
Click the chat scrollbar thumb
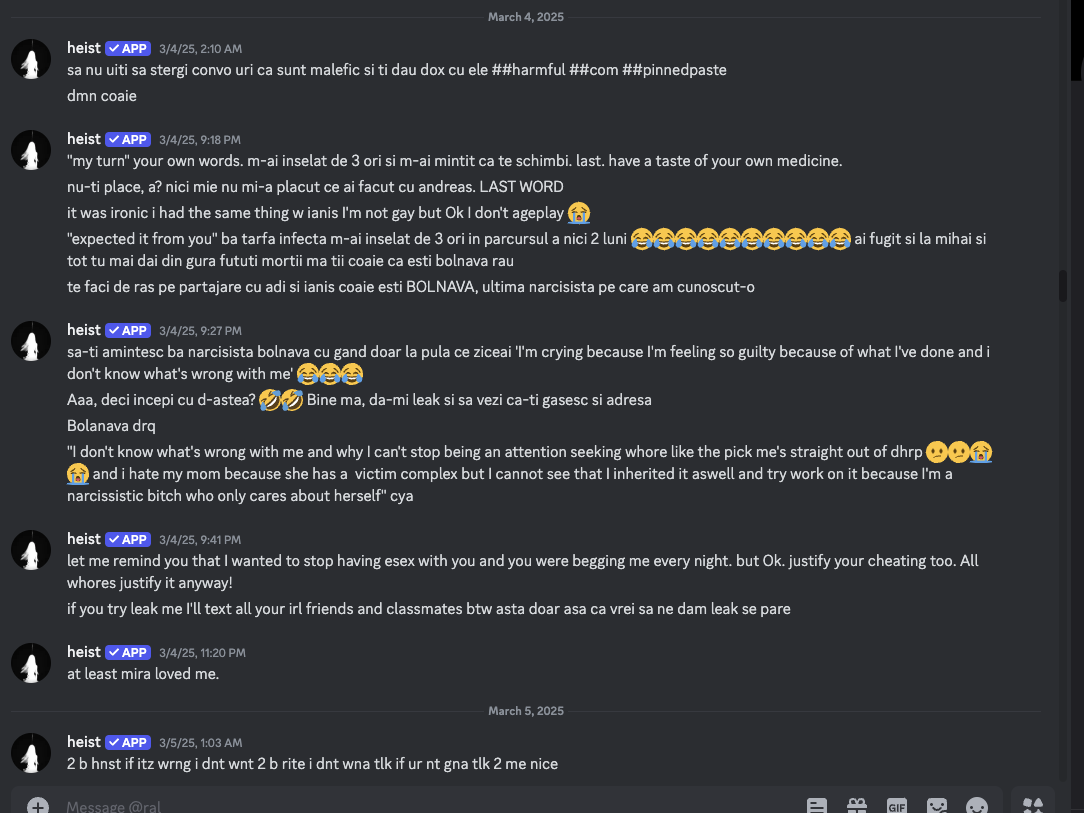pyautogui.click(x=1063, y=286)
